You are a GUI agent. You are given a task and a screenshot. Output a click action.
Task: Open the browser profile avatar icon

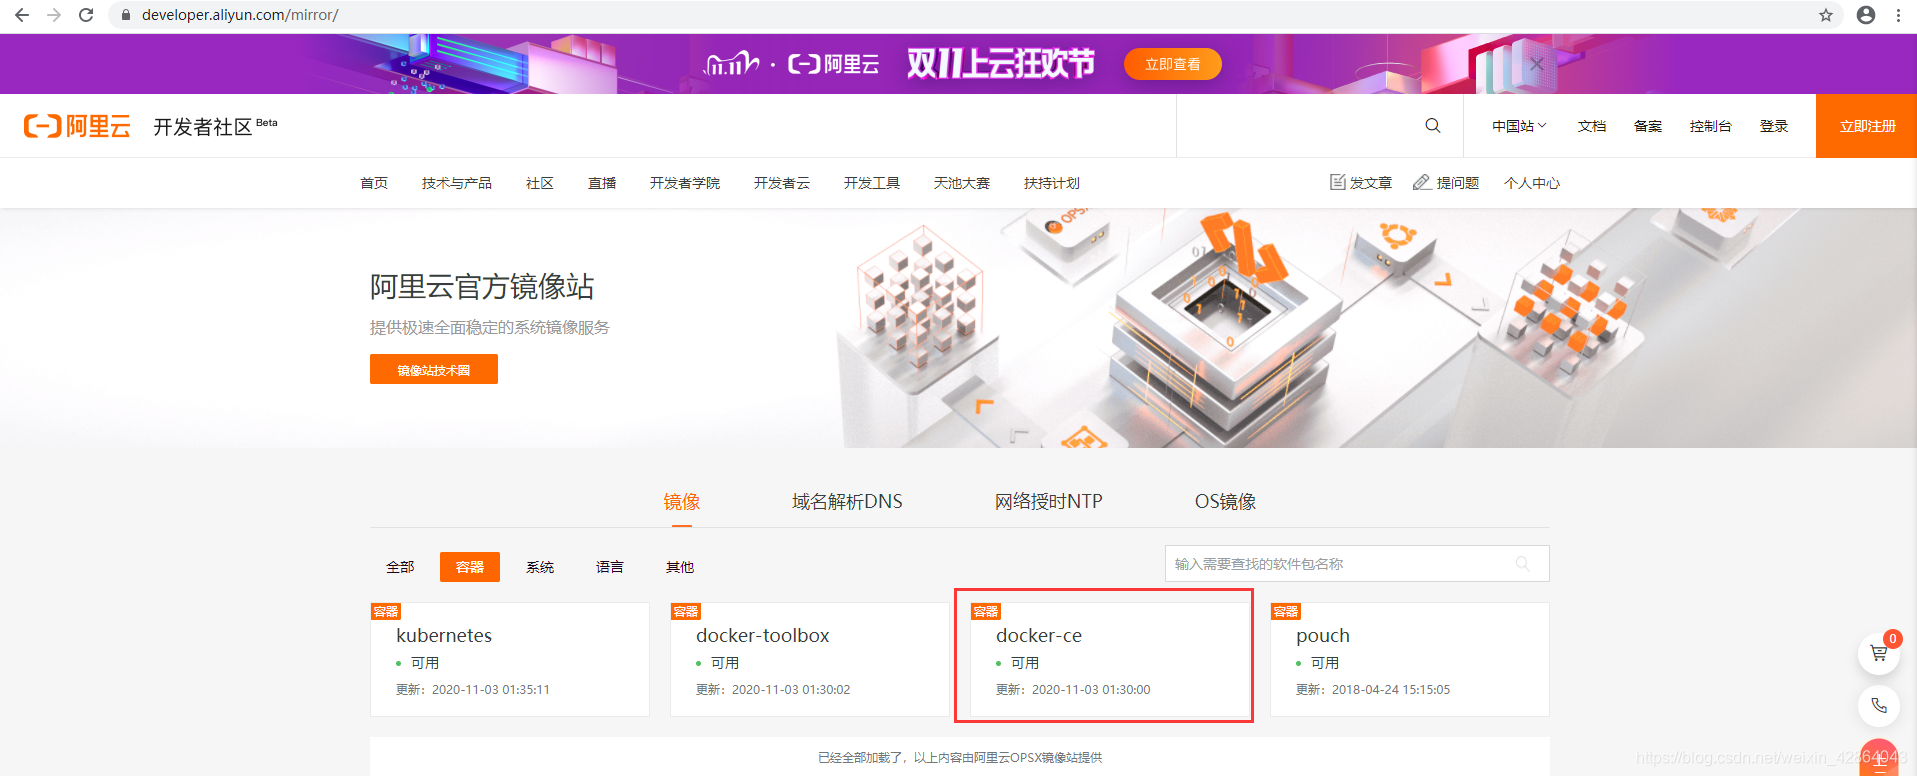pos(1866,15)
